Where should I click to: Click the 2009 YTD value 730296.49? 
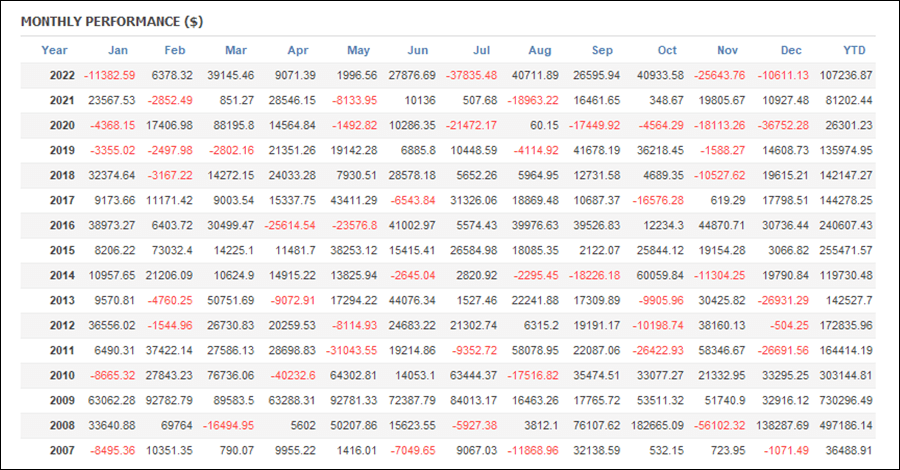pyautogui.click(x=845, y=401)
